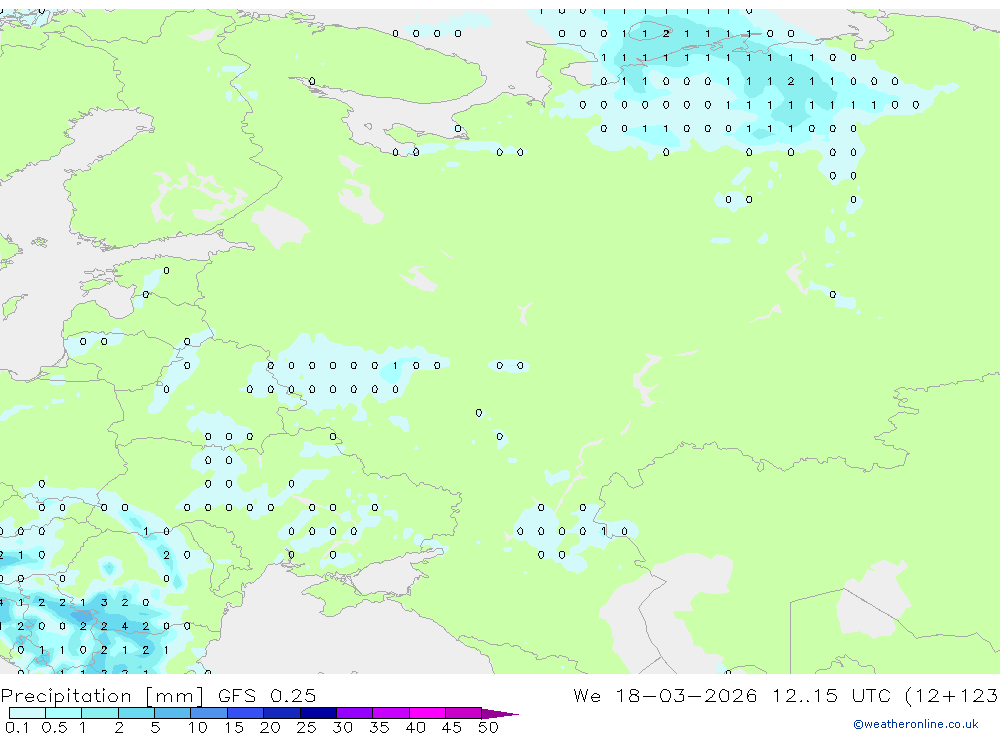Click the above-50 arrow tip of legend

point(500,714)
